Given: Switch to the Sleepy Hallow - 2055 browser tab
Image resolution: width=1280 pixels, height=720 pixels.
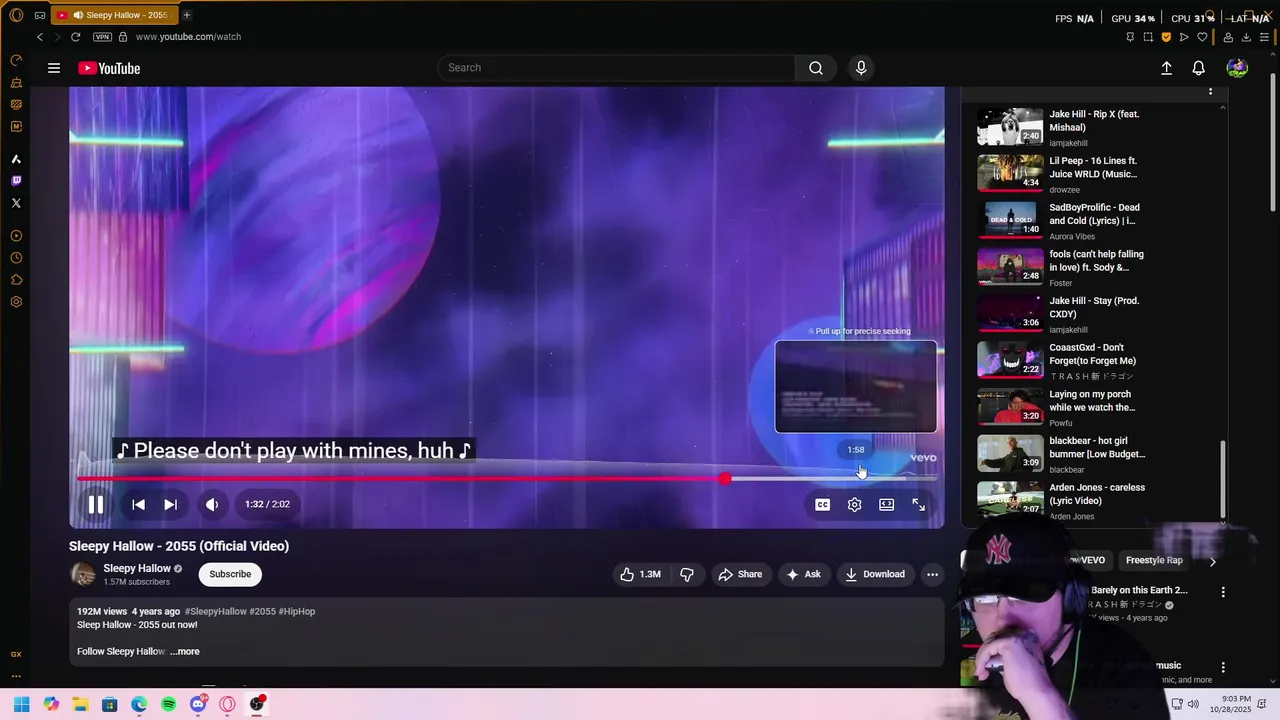Looking at the screenshot, I should [x=113, y=15].
